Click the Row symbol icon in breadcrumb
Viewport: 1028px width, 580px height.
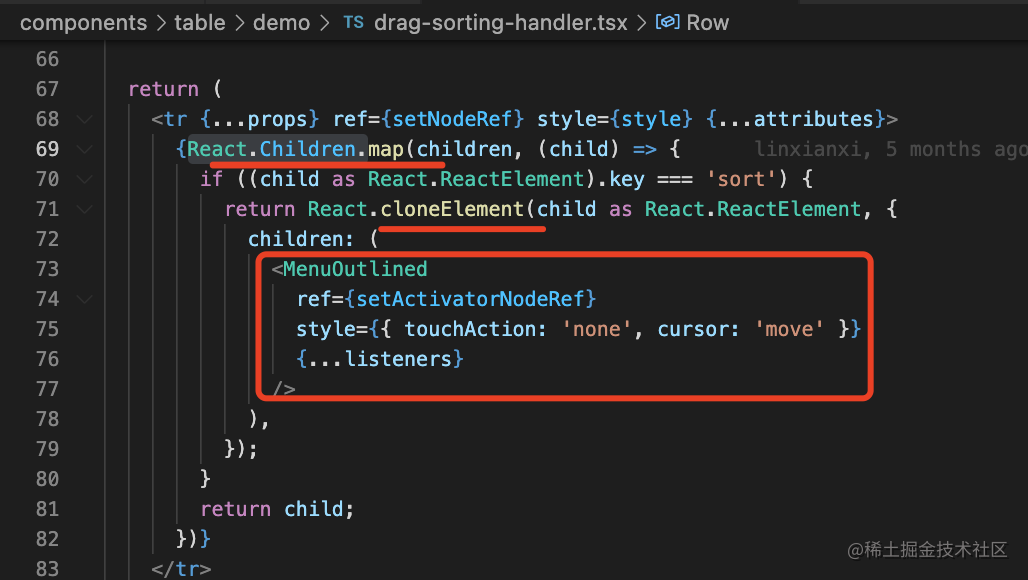667,22
